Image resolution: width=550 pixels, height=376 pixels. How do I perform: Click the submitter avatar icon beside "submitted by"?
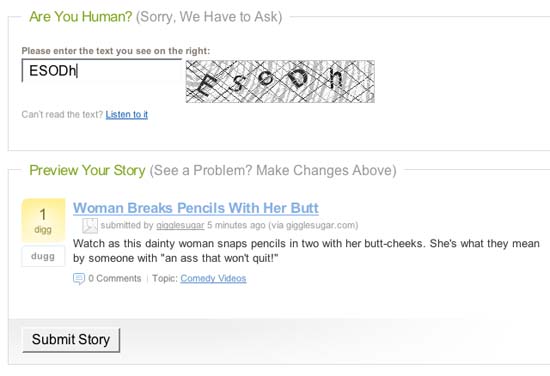[x=90, y=226]
